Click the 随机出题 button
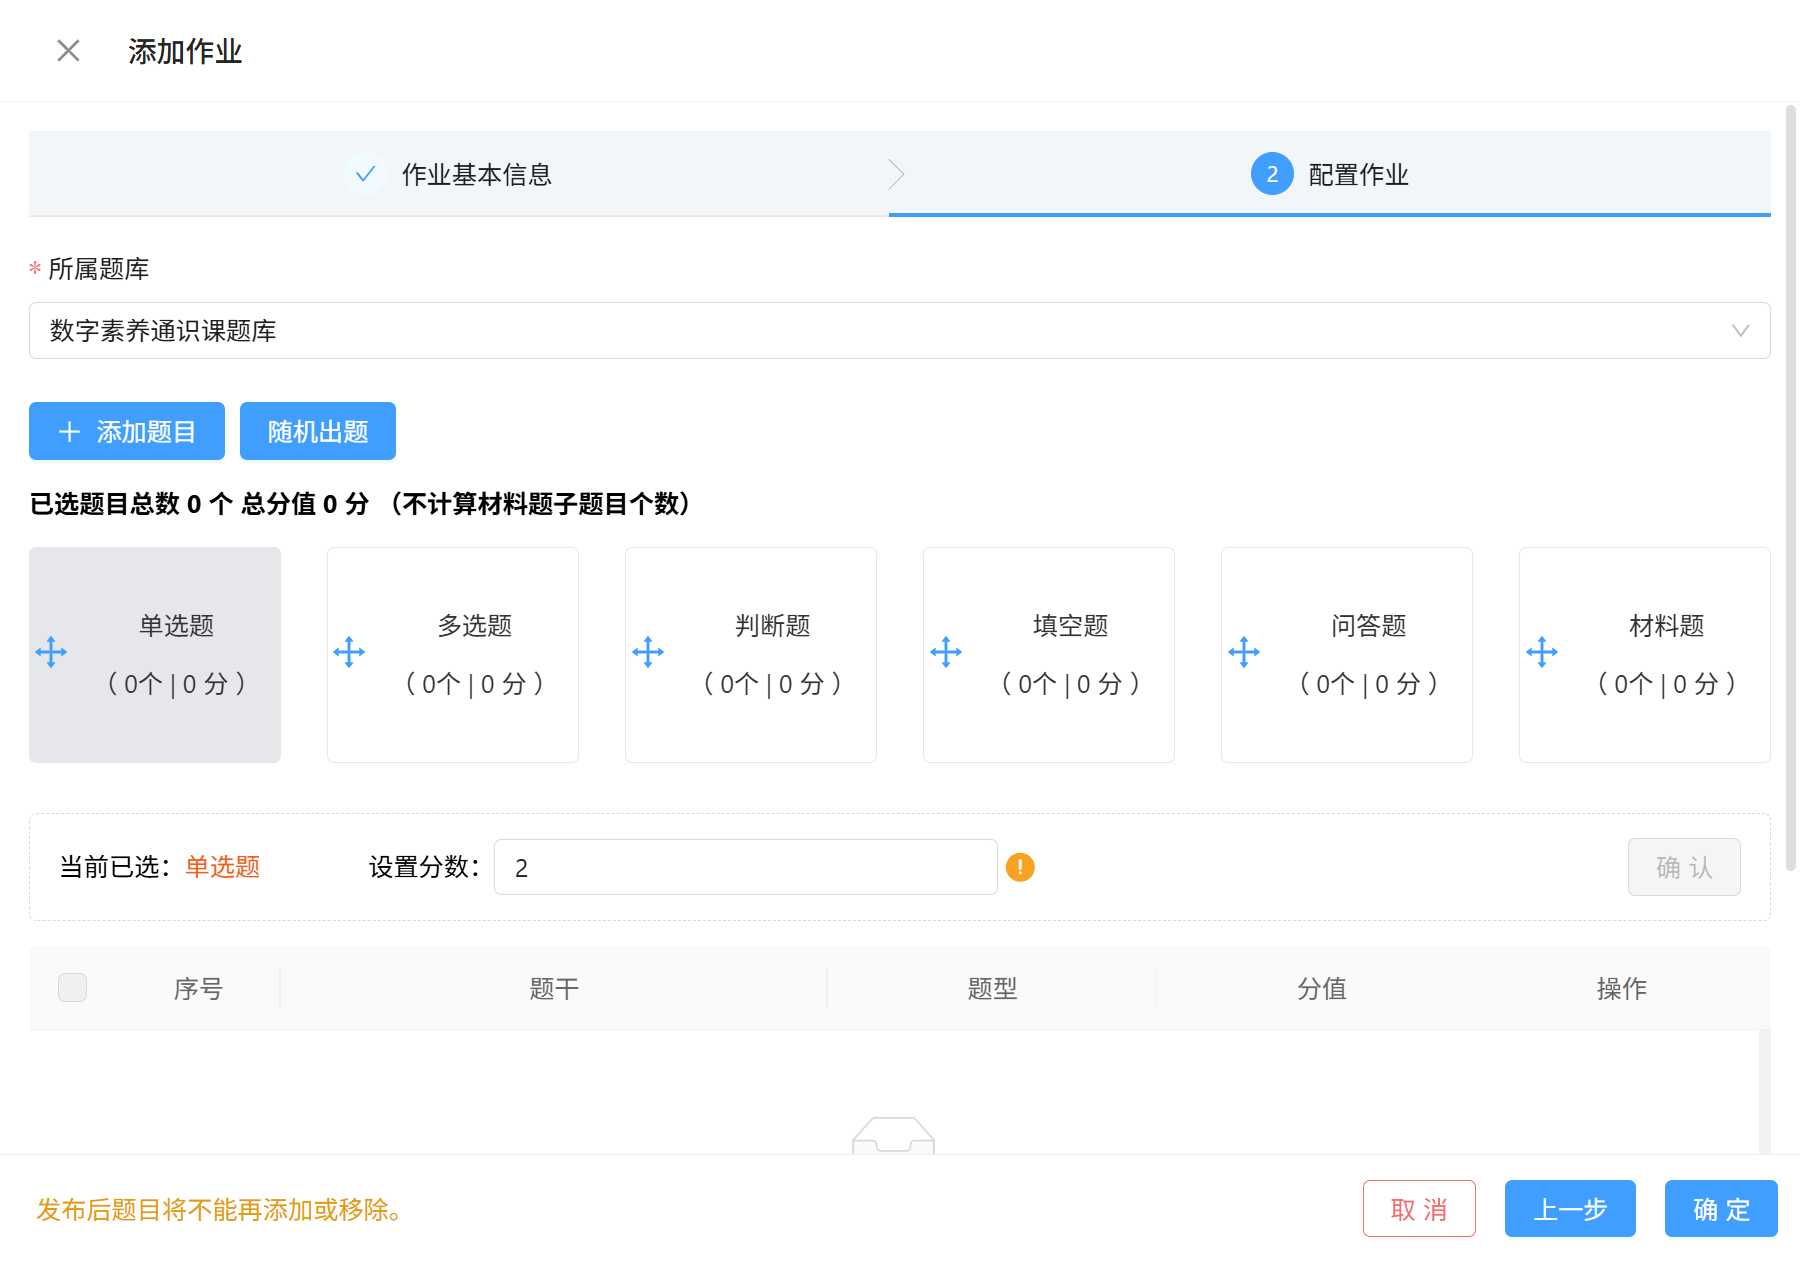 [x=318, y=431]
